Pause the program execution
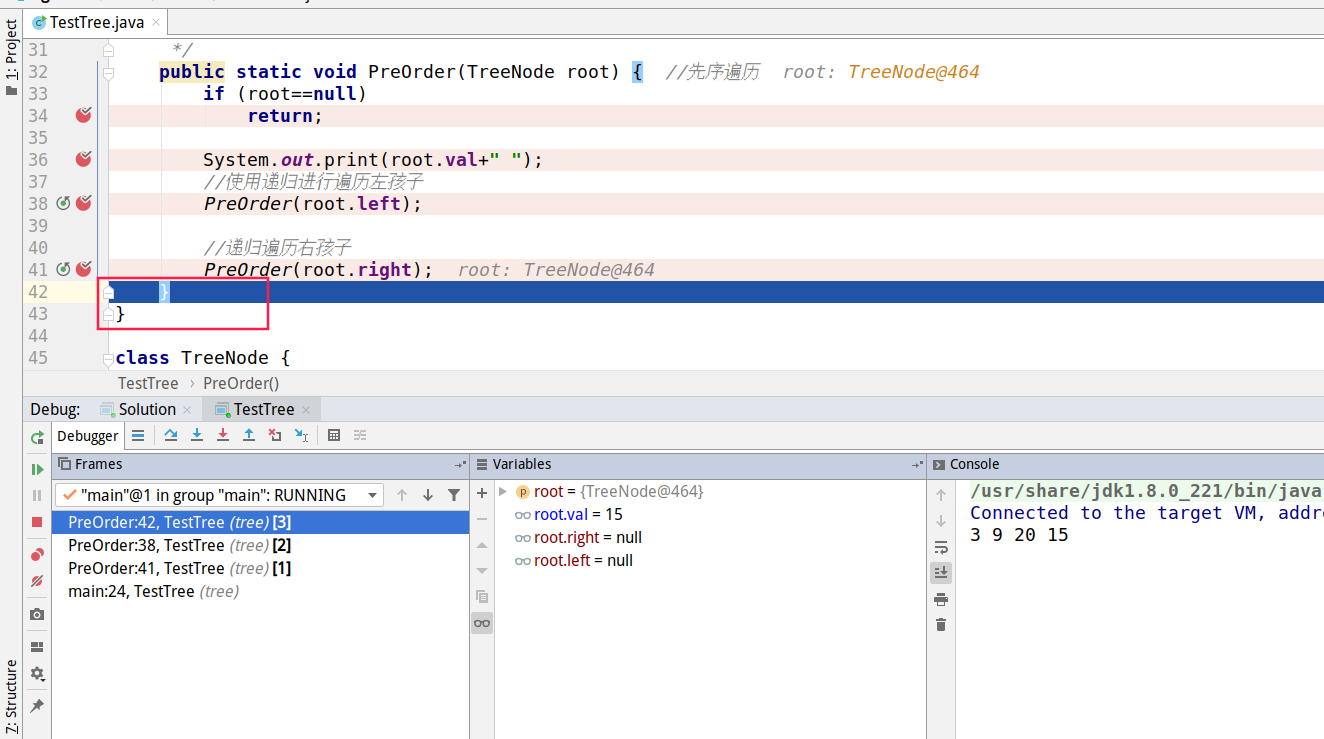This screenshot has height=739, width=1324. [x=37, y=495]
